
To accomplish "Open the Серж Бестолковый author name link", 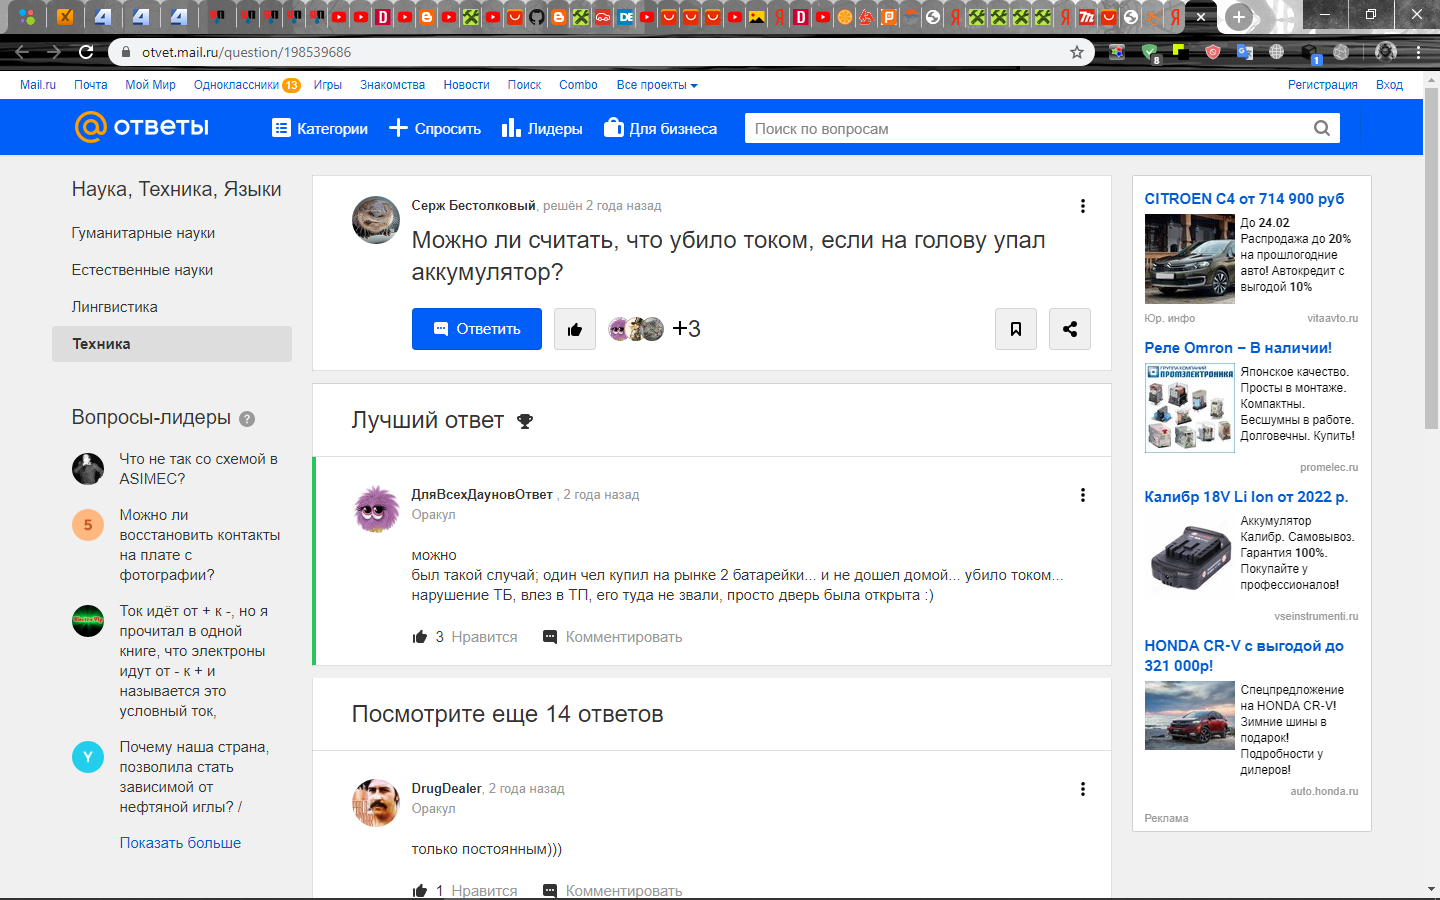I will click(474, 206).
